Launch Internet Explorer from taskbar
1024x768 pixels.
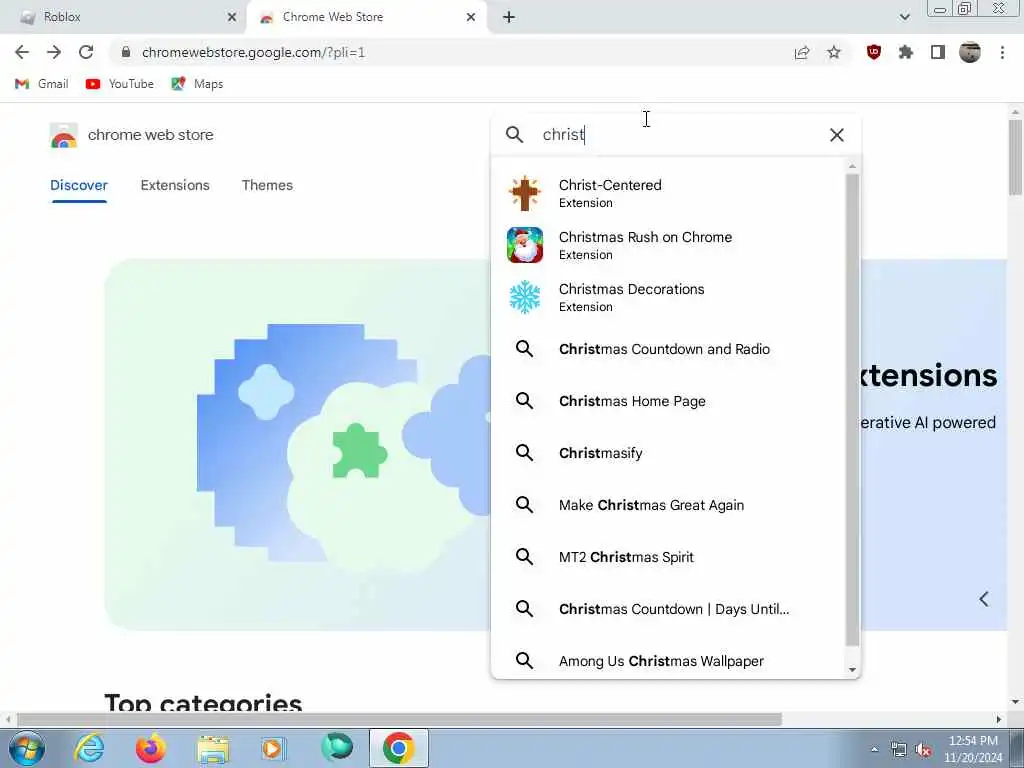(89, 748)
